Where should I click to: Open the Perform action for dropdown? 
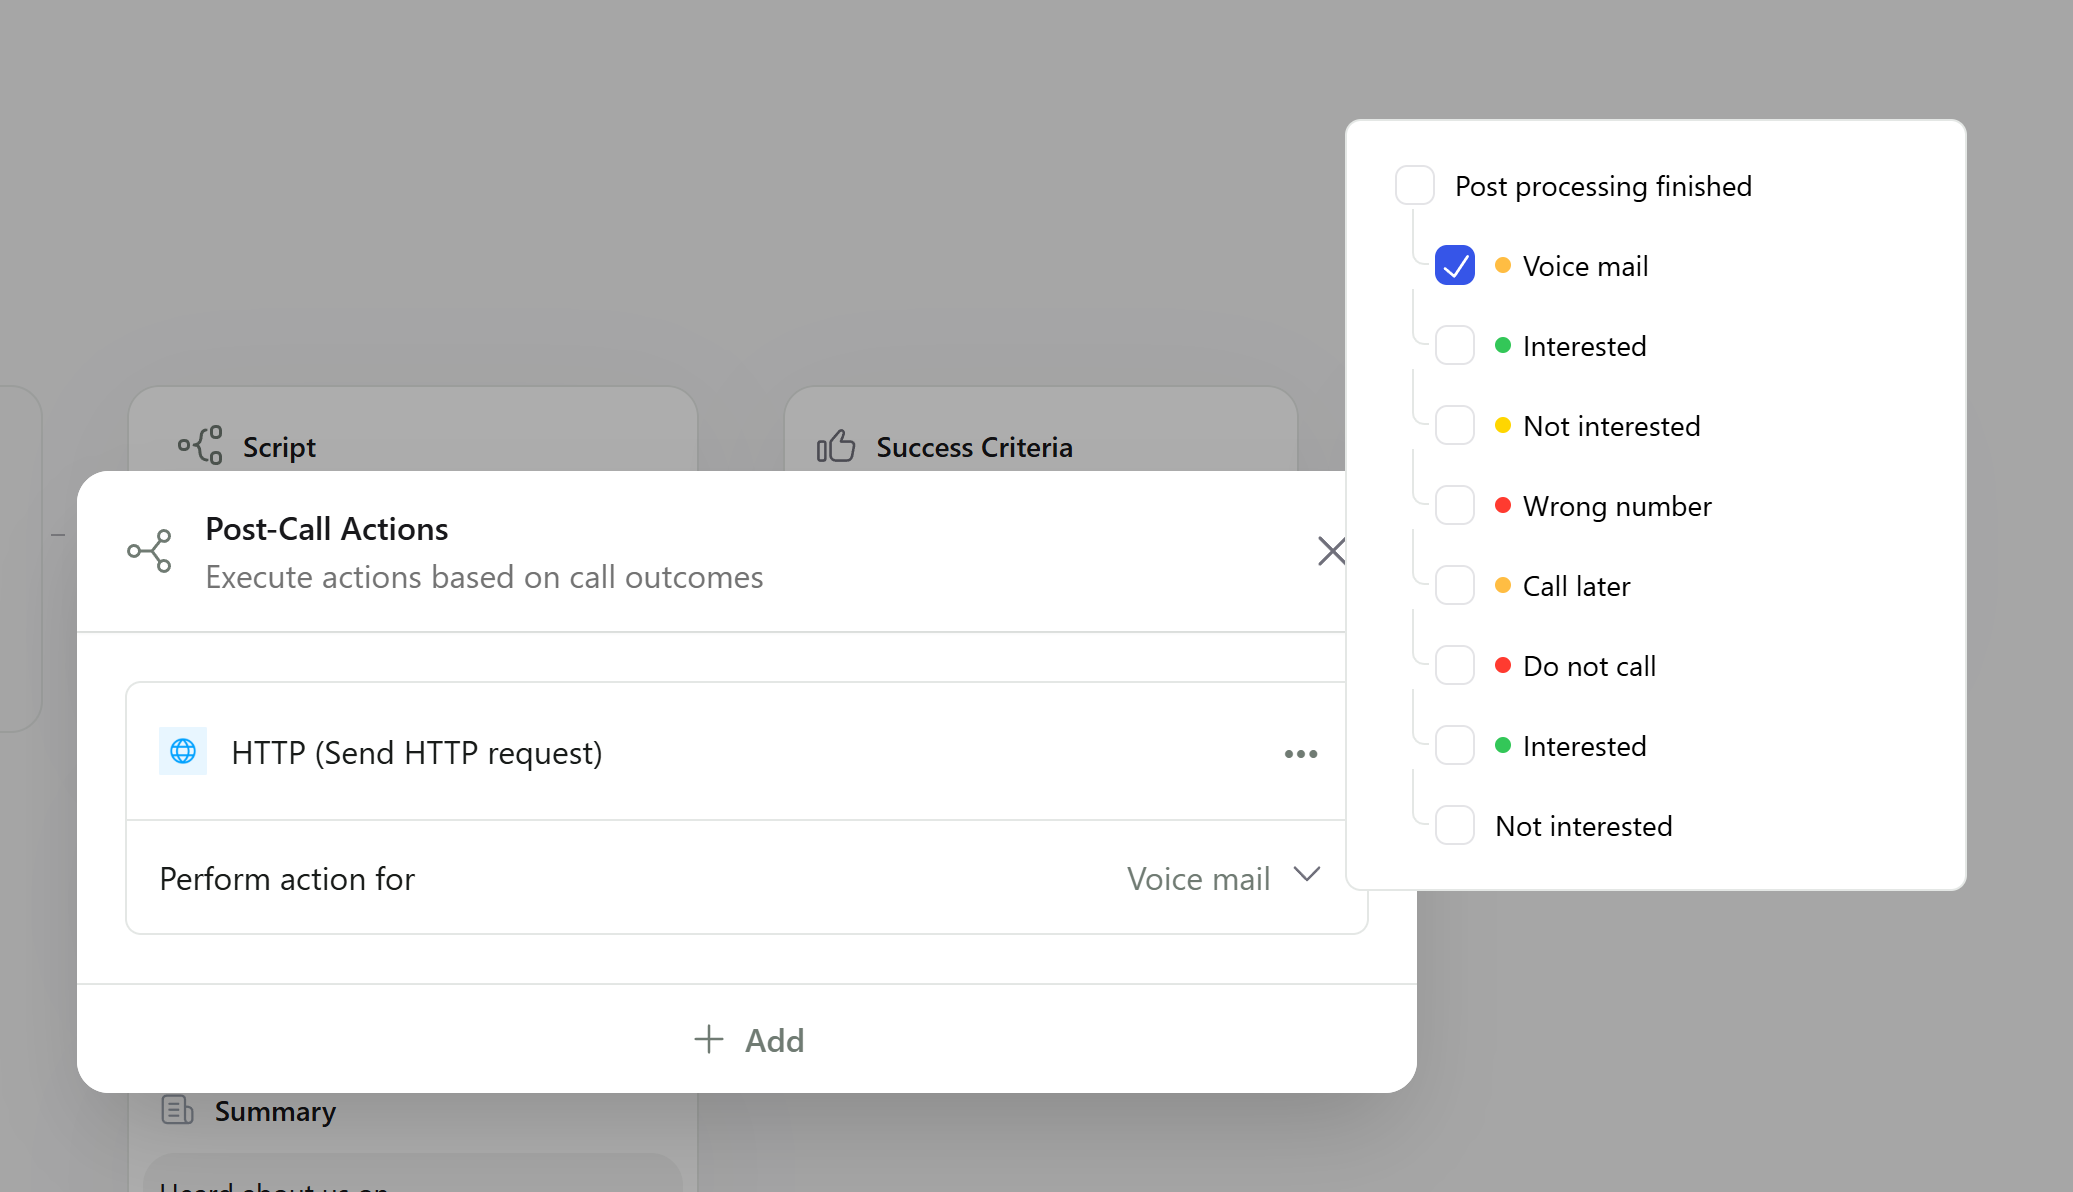pos(1224,878)
